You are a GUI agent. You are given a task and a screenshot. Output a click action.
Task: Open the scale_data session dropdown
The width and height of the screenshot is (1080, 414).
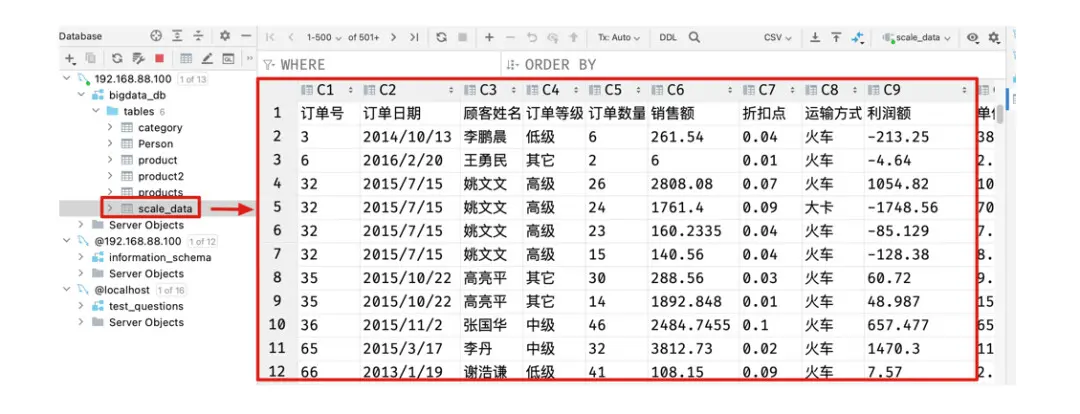click(x=917, y=38)
